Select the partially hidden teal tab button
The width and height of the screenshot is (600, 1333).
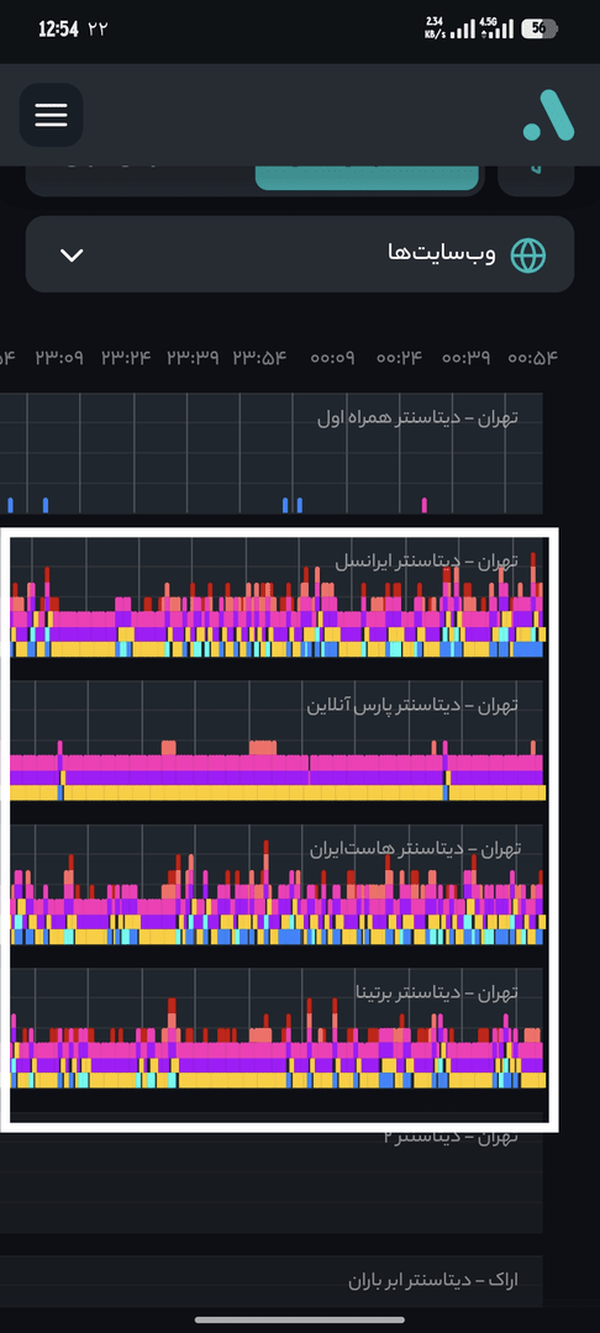(367, 178)
